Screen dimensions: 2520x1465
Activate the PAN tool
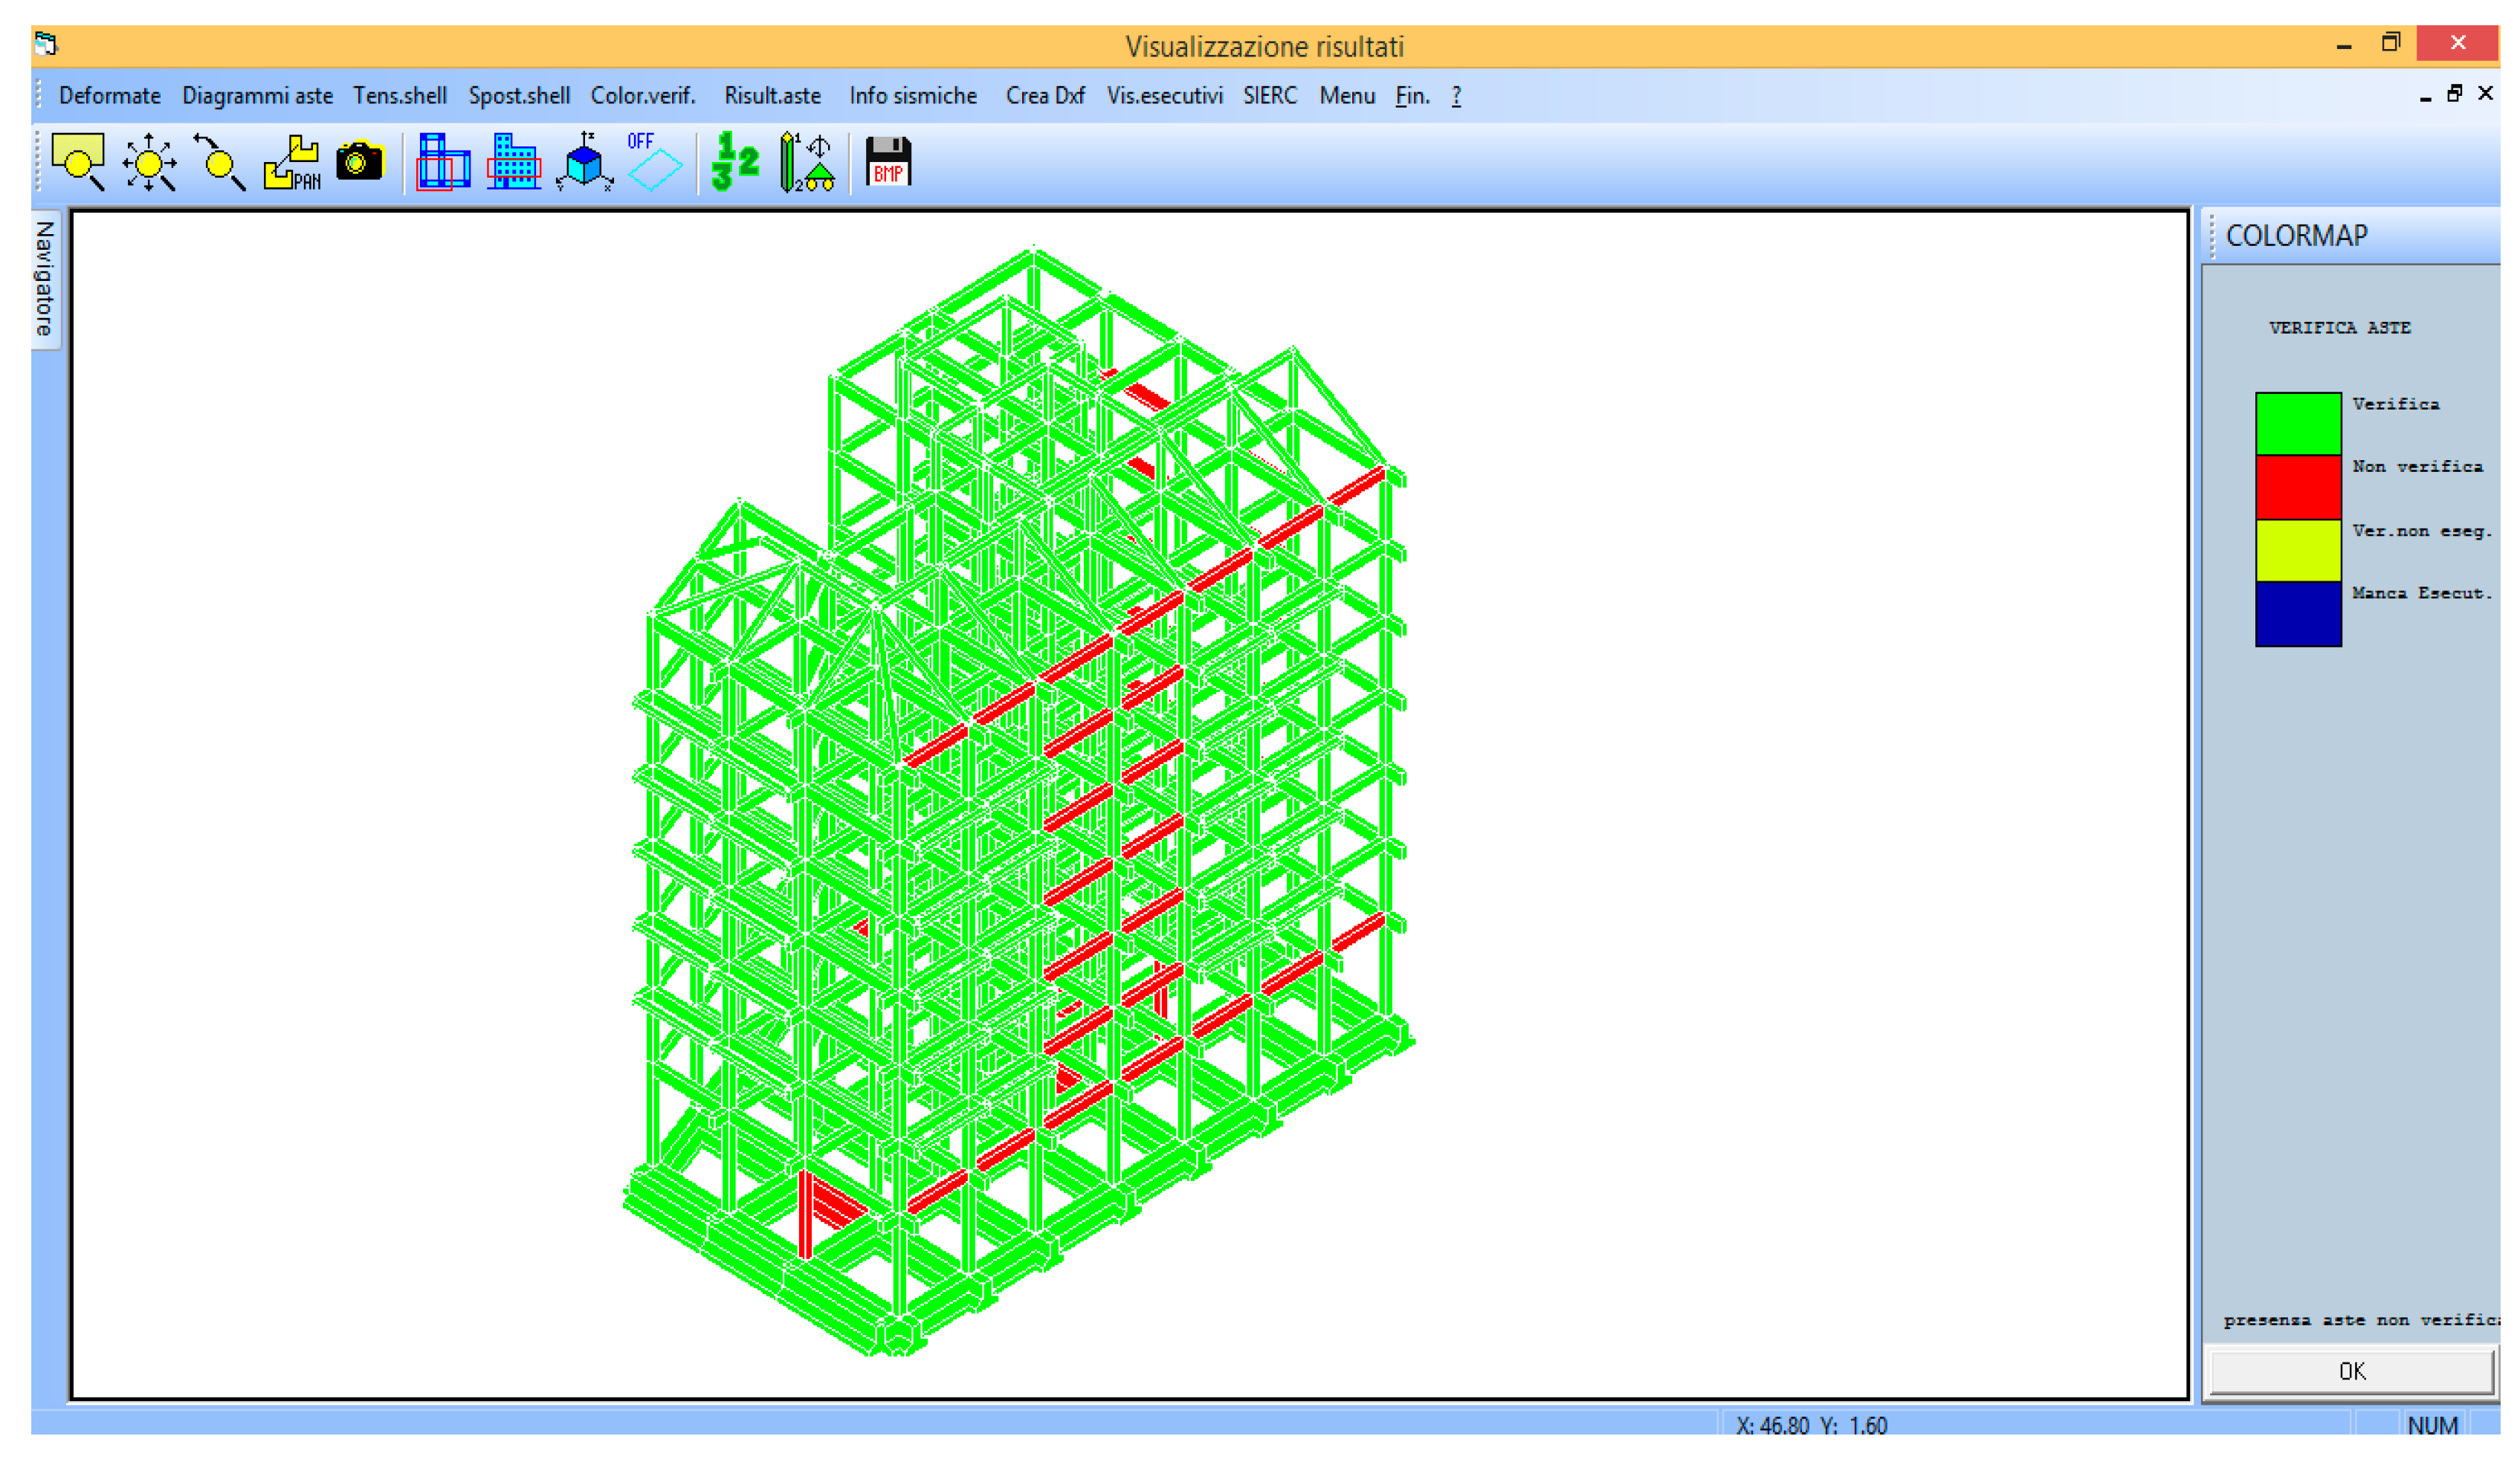click(x=291, y=162)
